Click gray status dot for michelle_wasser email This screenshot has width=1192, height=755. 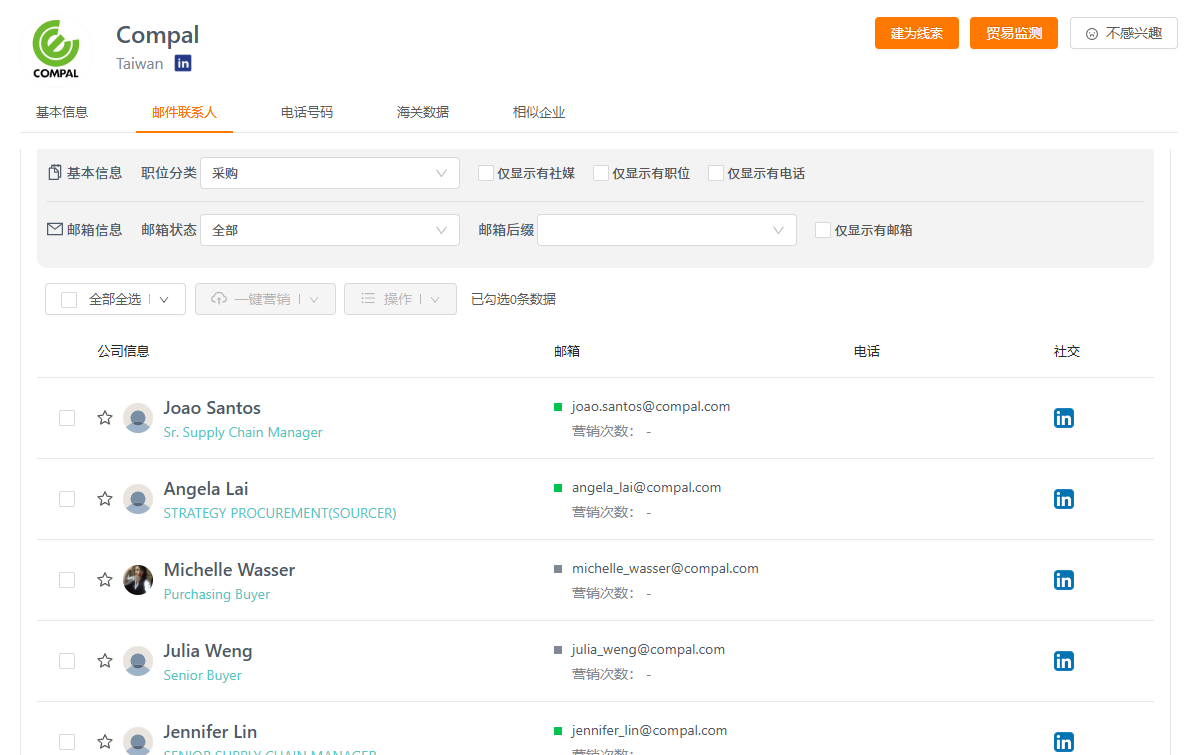click(x=558, y=569)
